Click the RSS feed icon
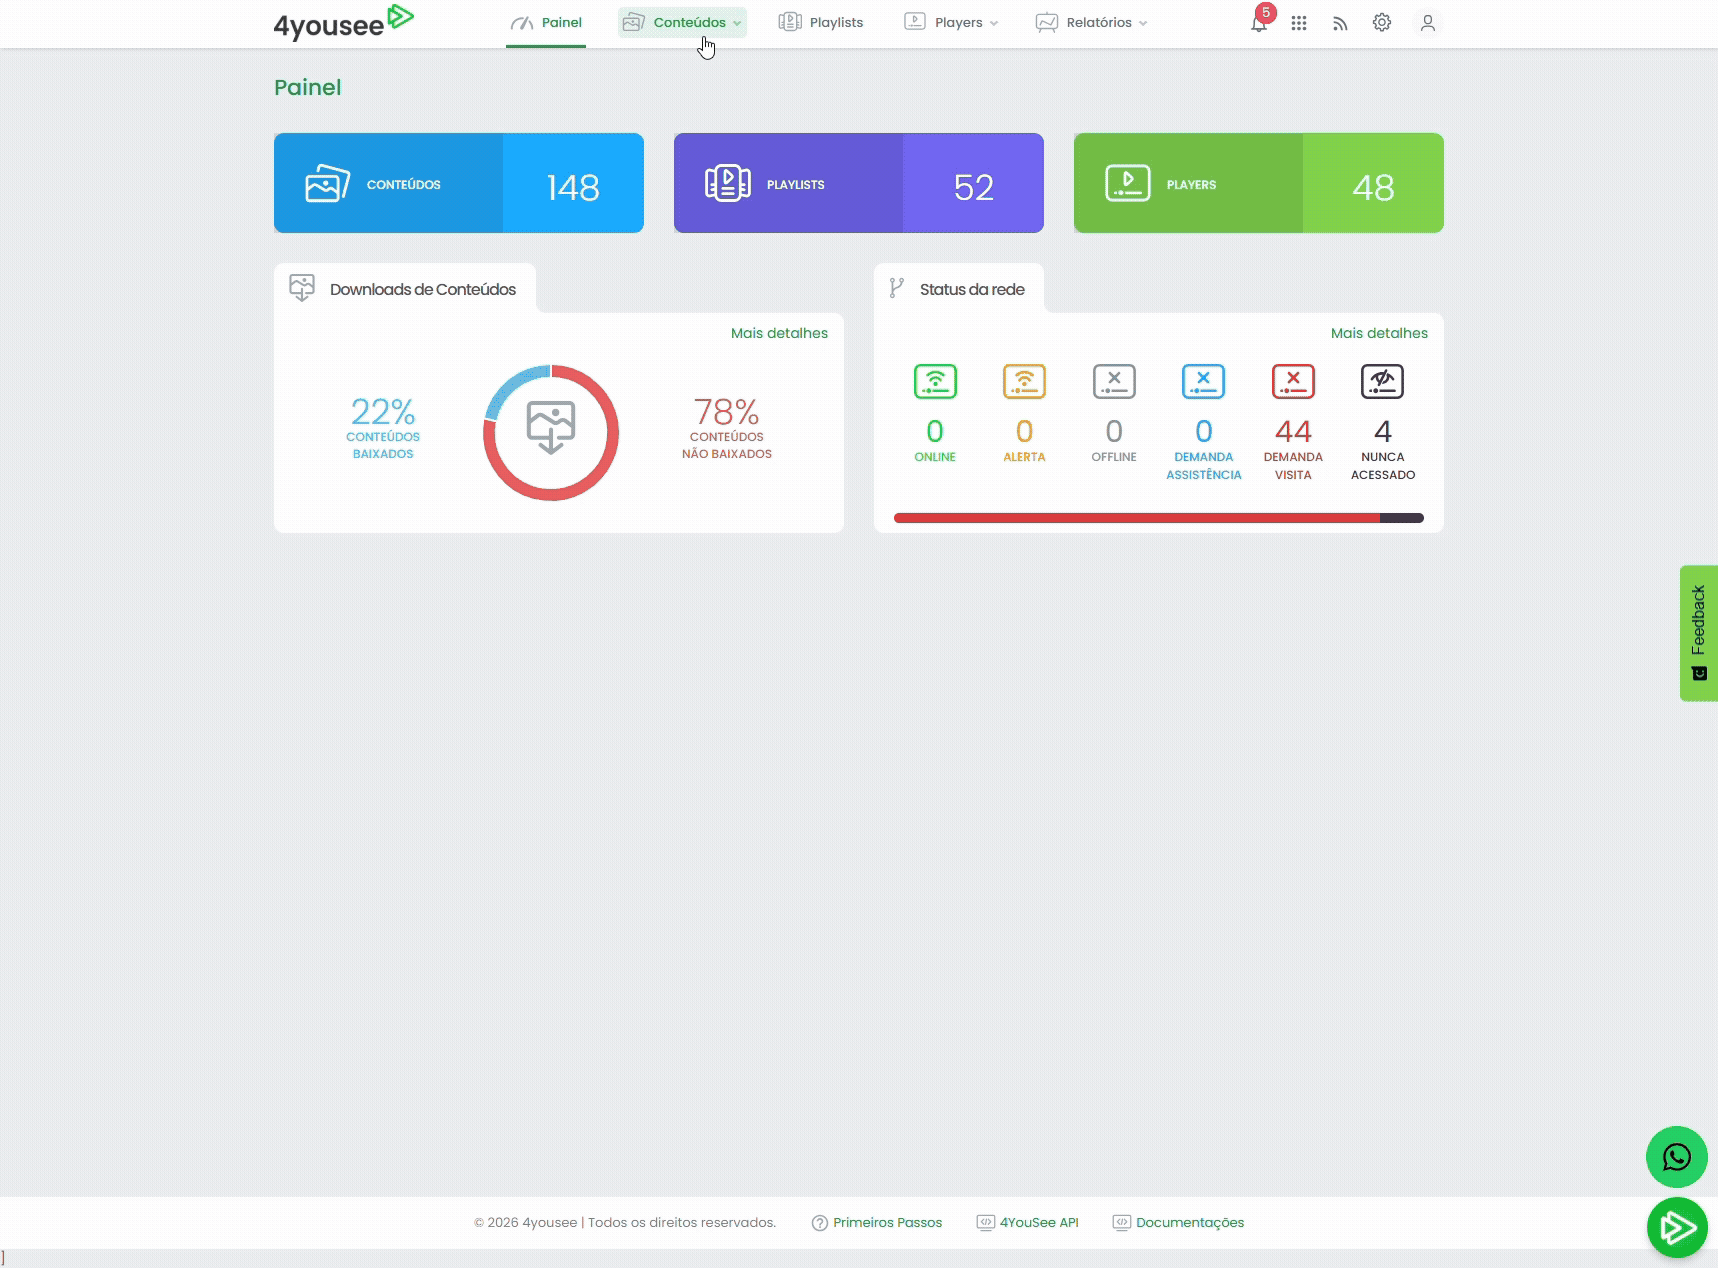The width and height of the screenshot is (1718, 1268). pyautogui.click(x=1340, y=23)
